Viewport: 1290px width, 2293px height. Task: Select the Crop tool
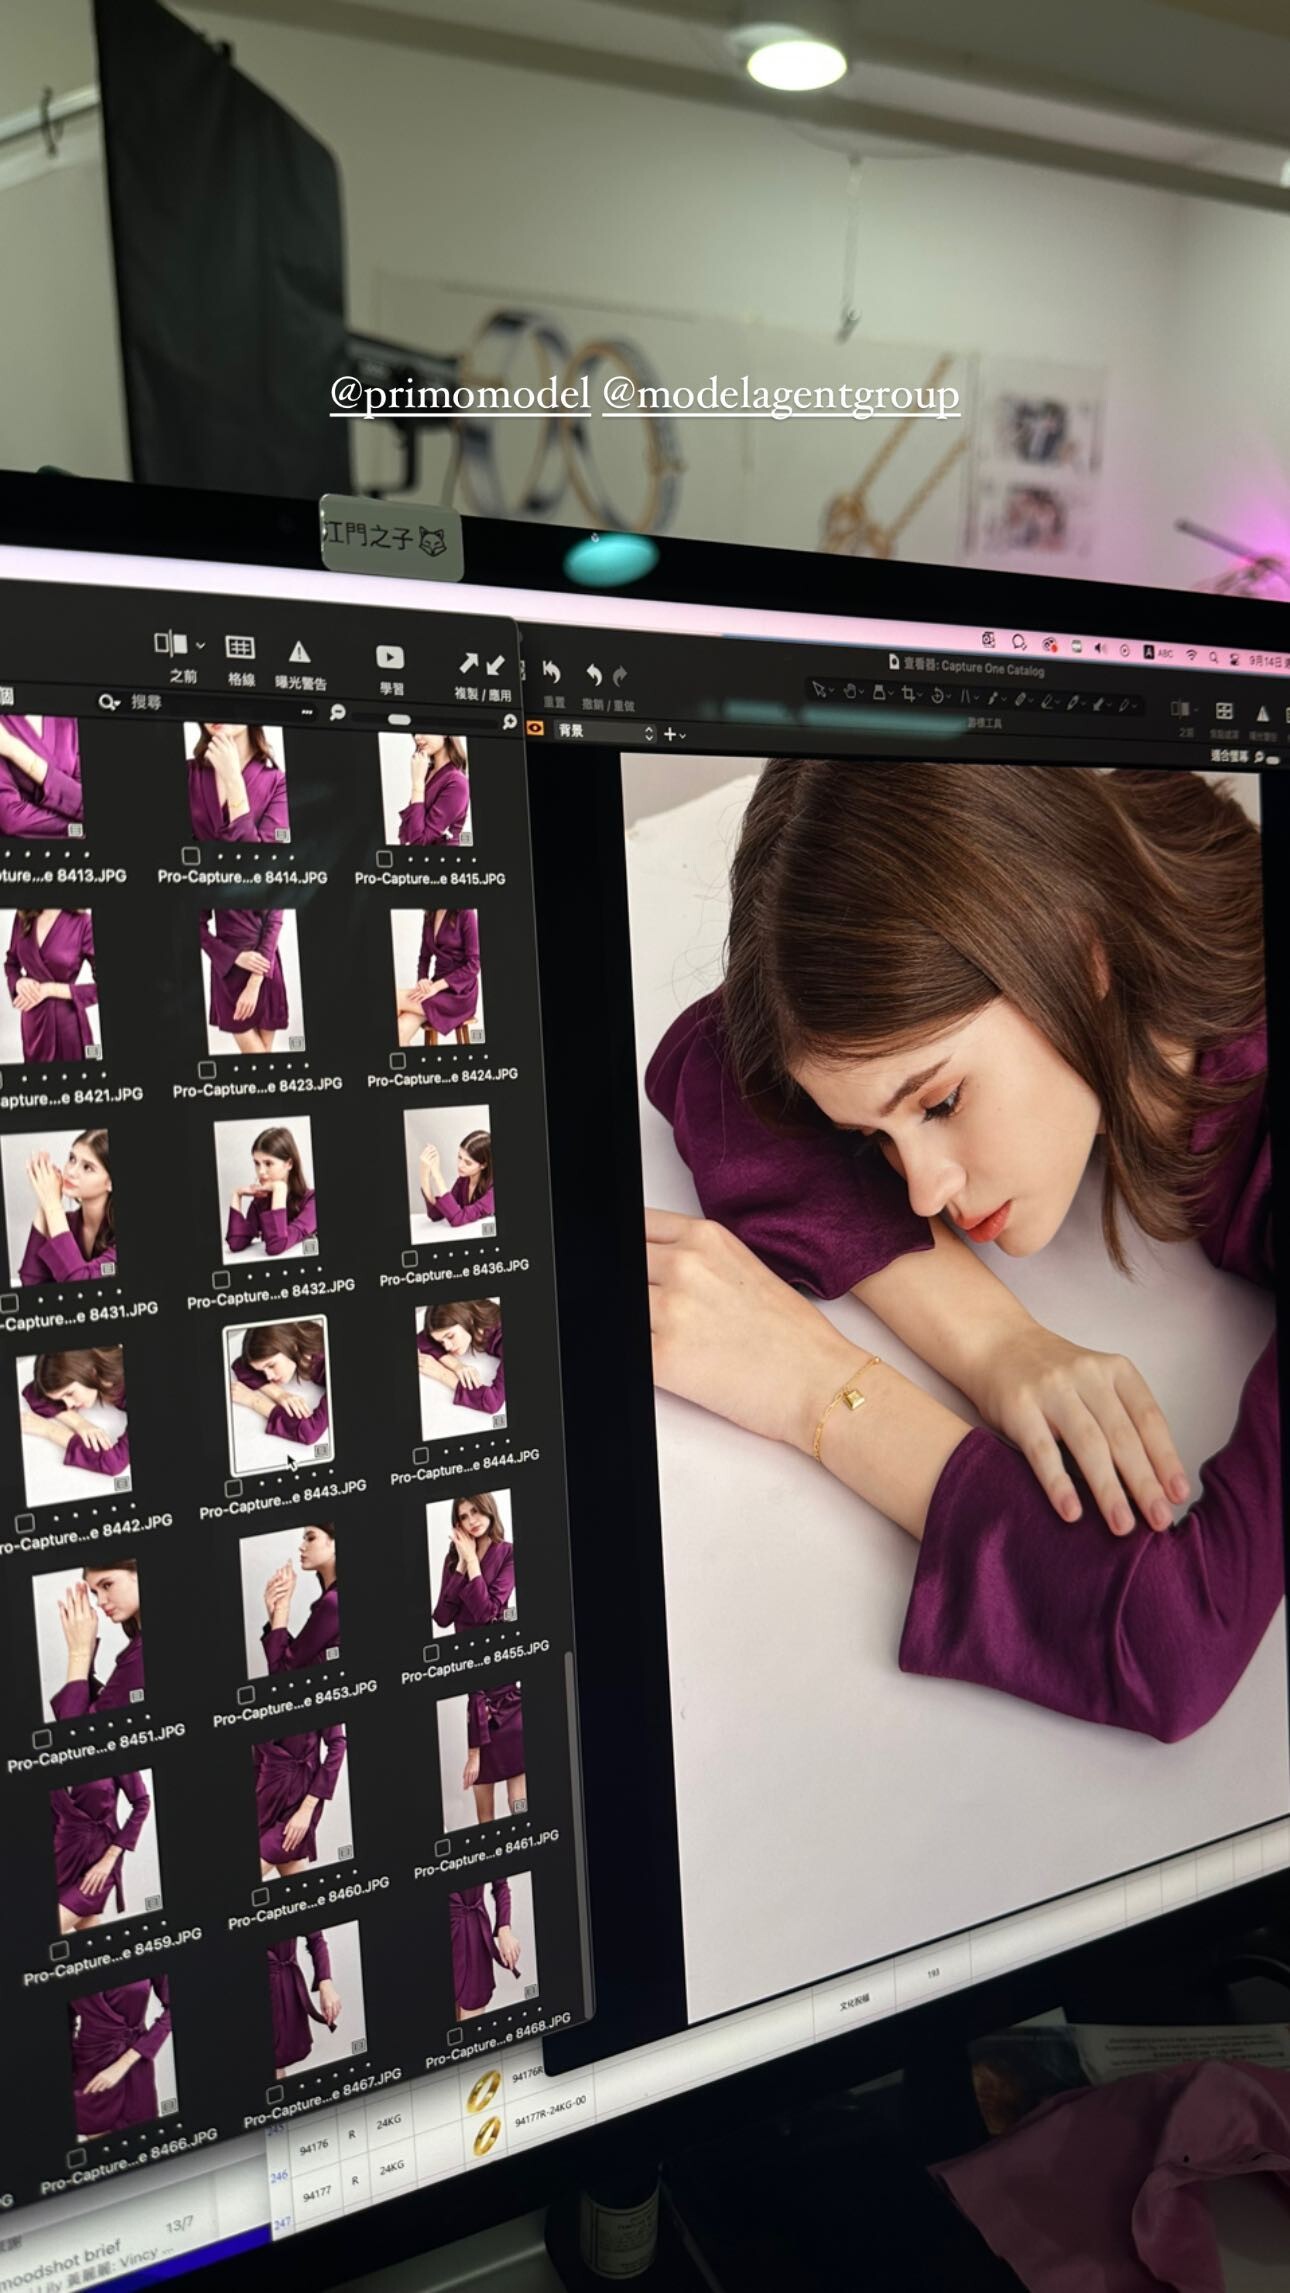(907, 694)
